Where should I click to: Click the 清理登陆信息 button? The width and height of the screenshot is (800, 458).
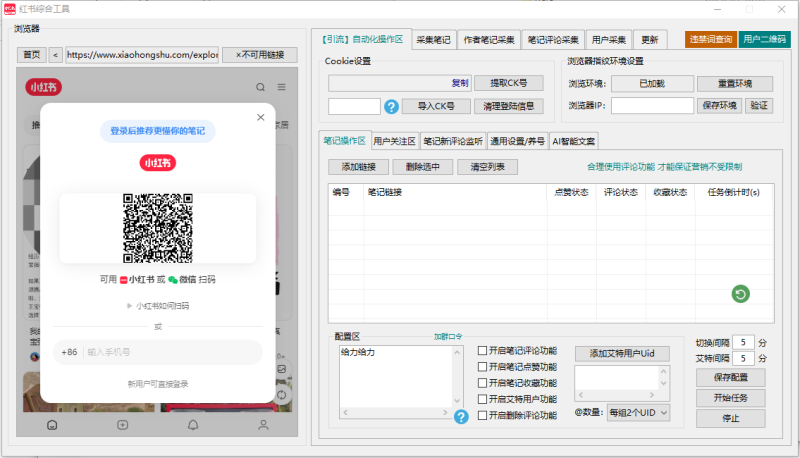pos(509,106)
